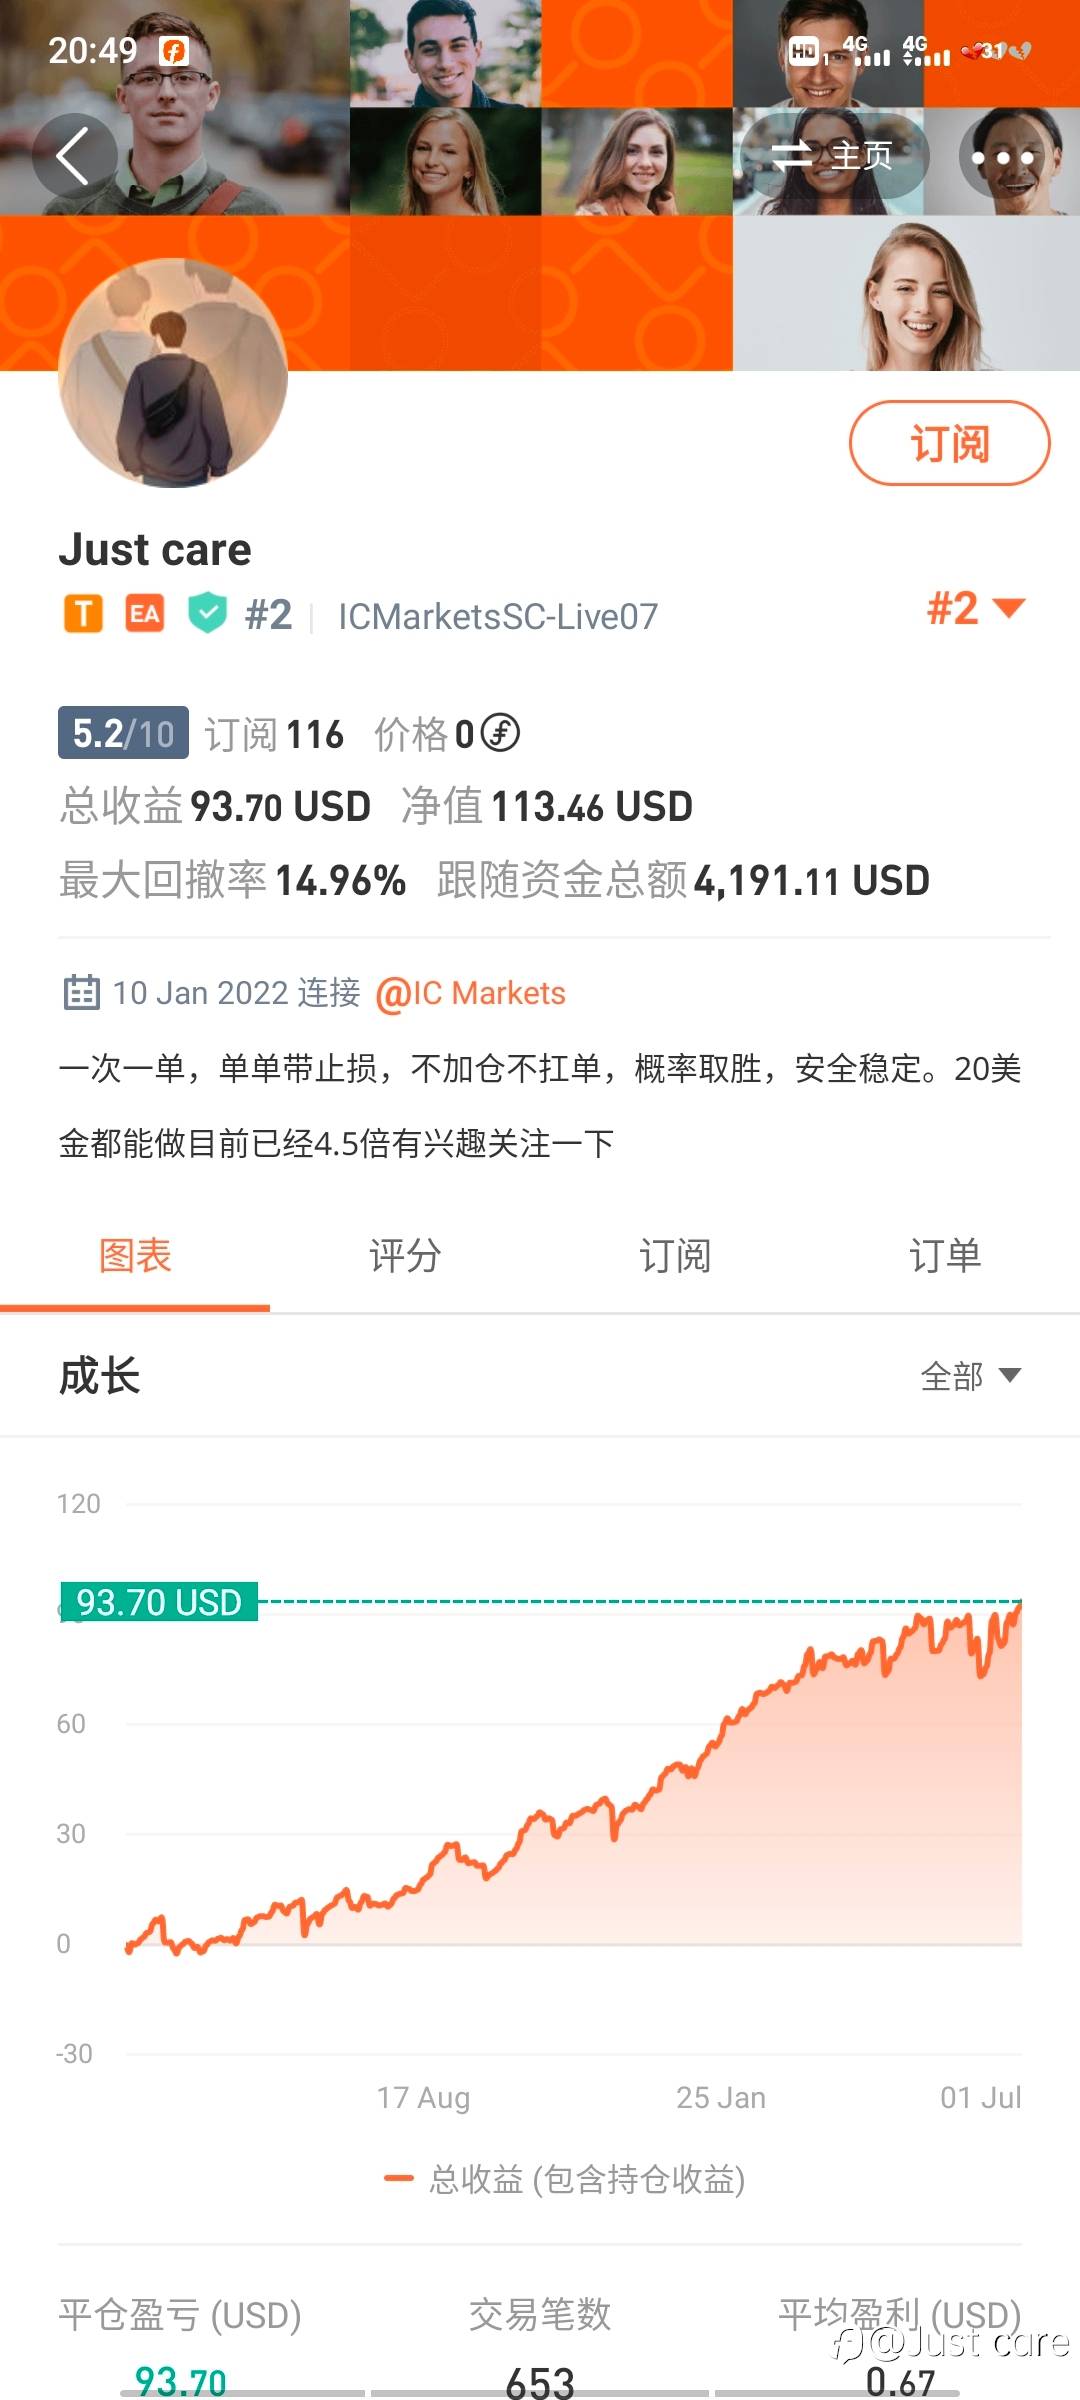The width and height of the screenshot is (1080, 2400).
Task: Tap the EA badge icon
Action: click(x=145, y=614)
